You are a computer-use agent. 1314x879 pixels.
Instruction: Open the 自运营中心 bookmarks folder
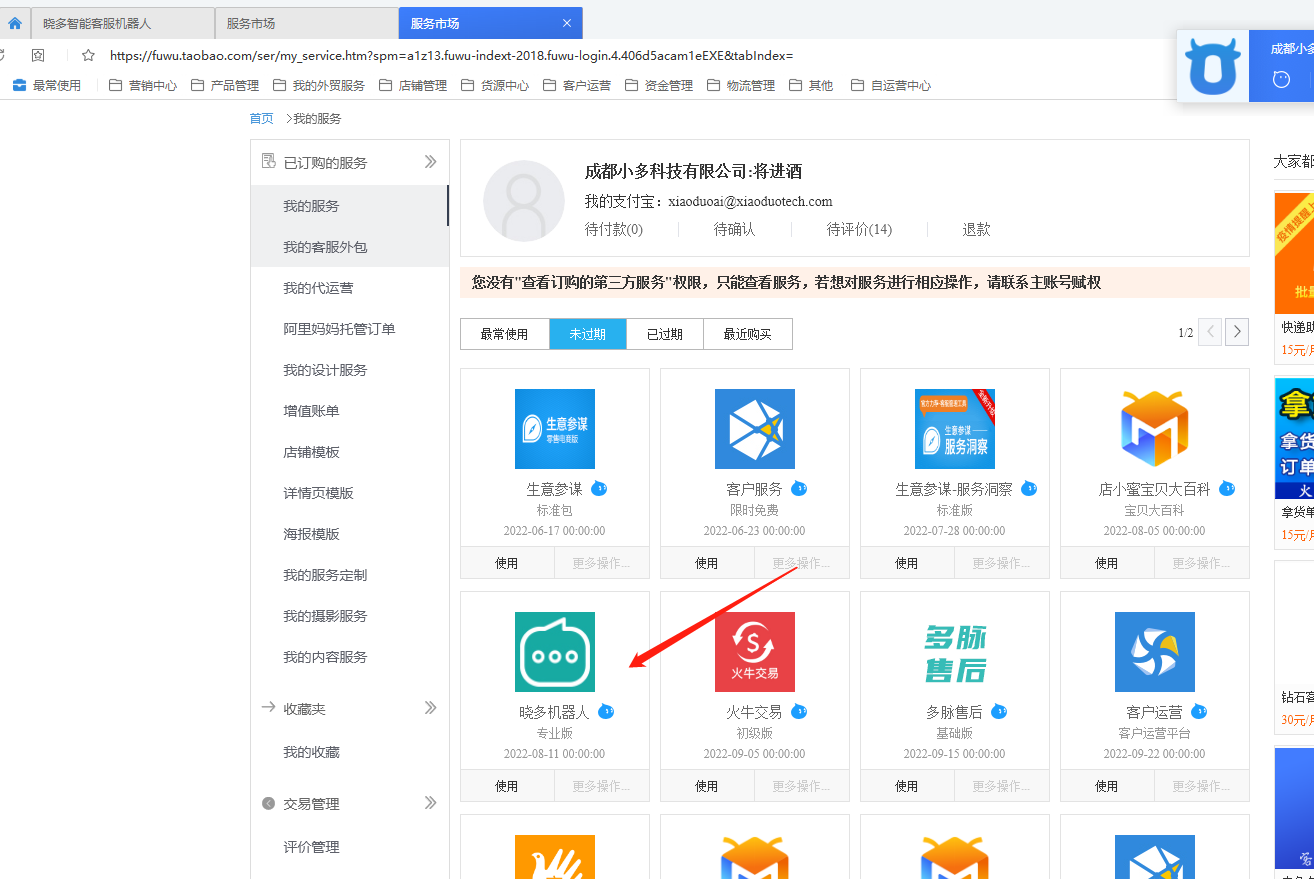[891, 86]
